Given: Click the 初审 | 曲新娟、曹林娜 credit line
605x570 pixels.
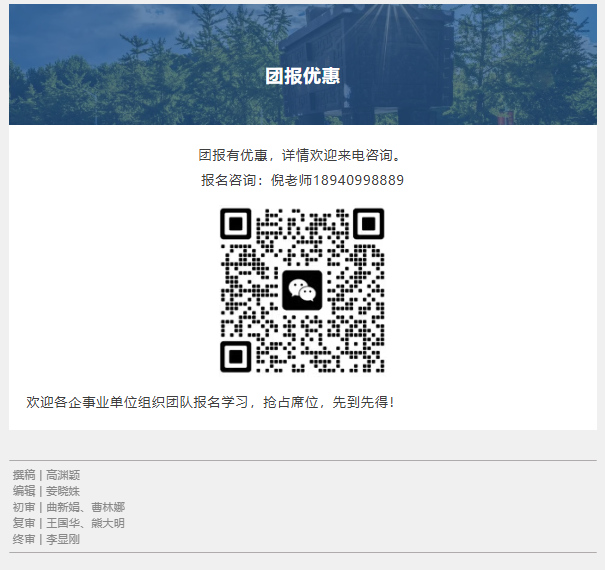Looking at the screenshot, I should pyautogui.click(x=69, y=507).
